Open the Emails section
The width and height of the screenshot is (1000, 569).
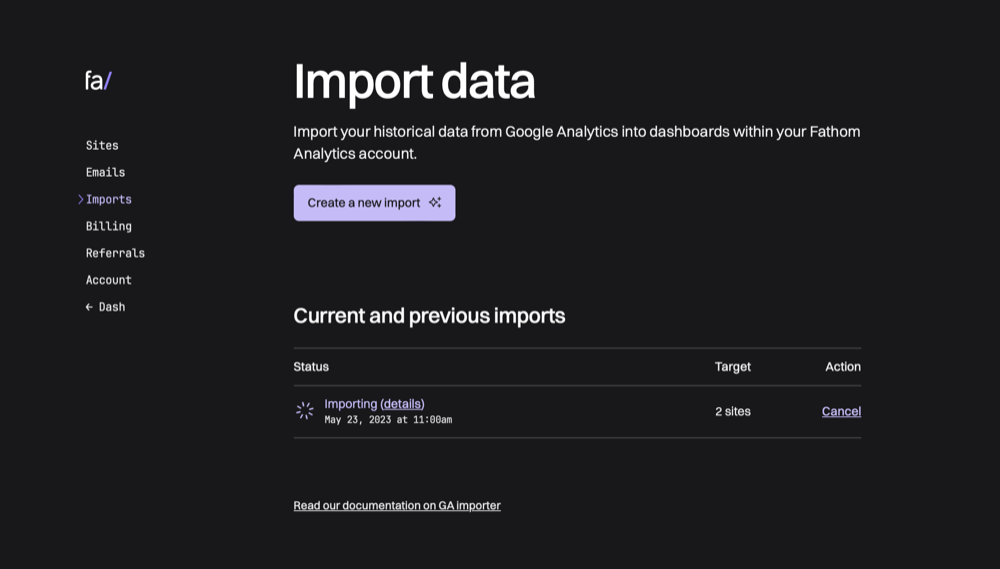coord(105,172)
